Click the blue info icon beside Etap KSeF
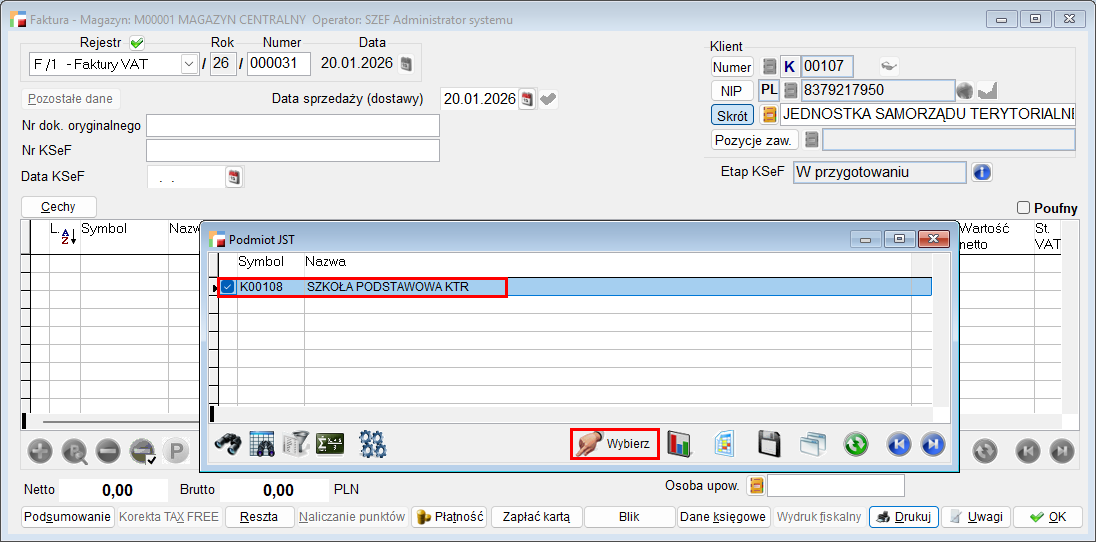This screenshot has width=1096, height=542. tap(982, 172)
